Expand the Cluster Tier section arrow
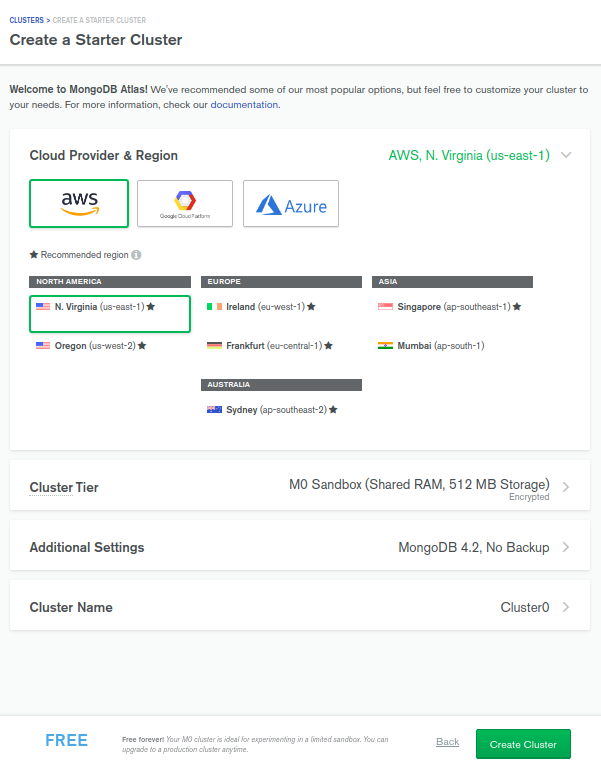Image resolution: width=601 pixels, height=770 pixels. point(566,487)
